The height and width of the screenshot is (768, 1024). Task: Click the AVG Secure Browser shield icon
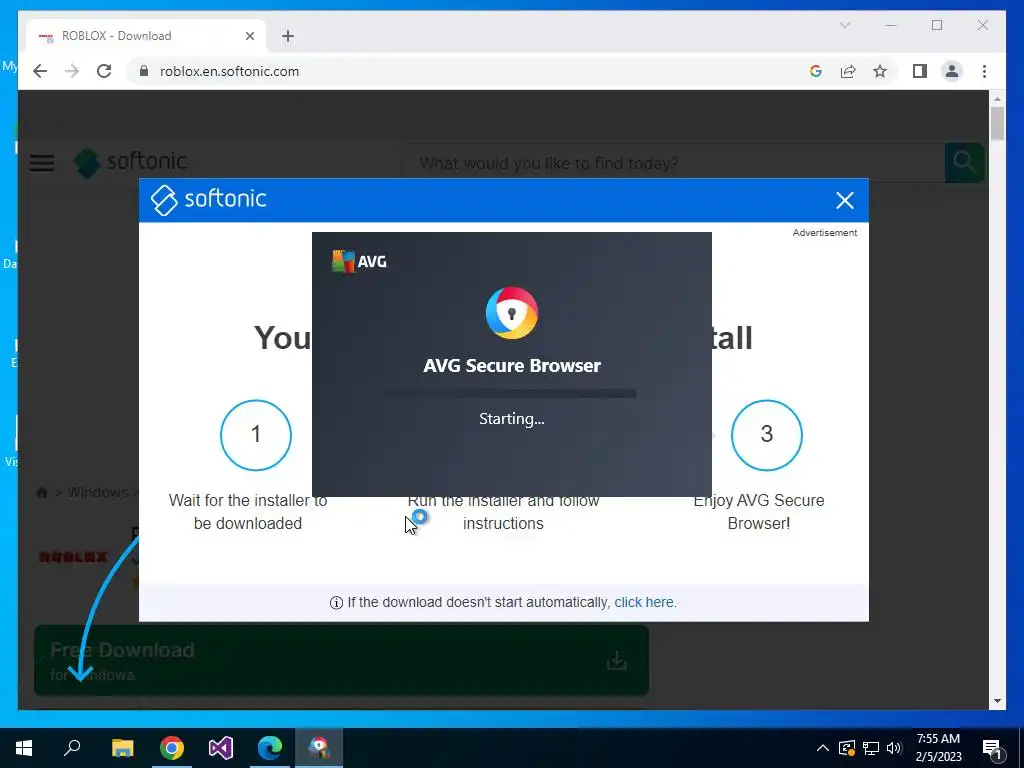click(x=512, y=313)
